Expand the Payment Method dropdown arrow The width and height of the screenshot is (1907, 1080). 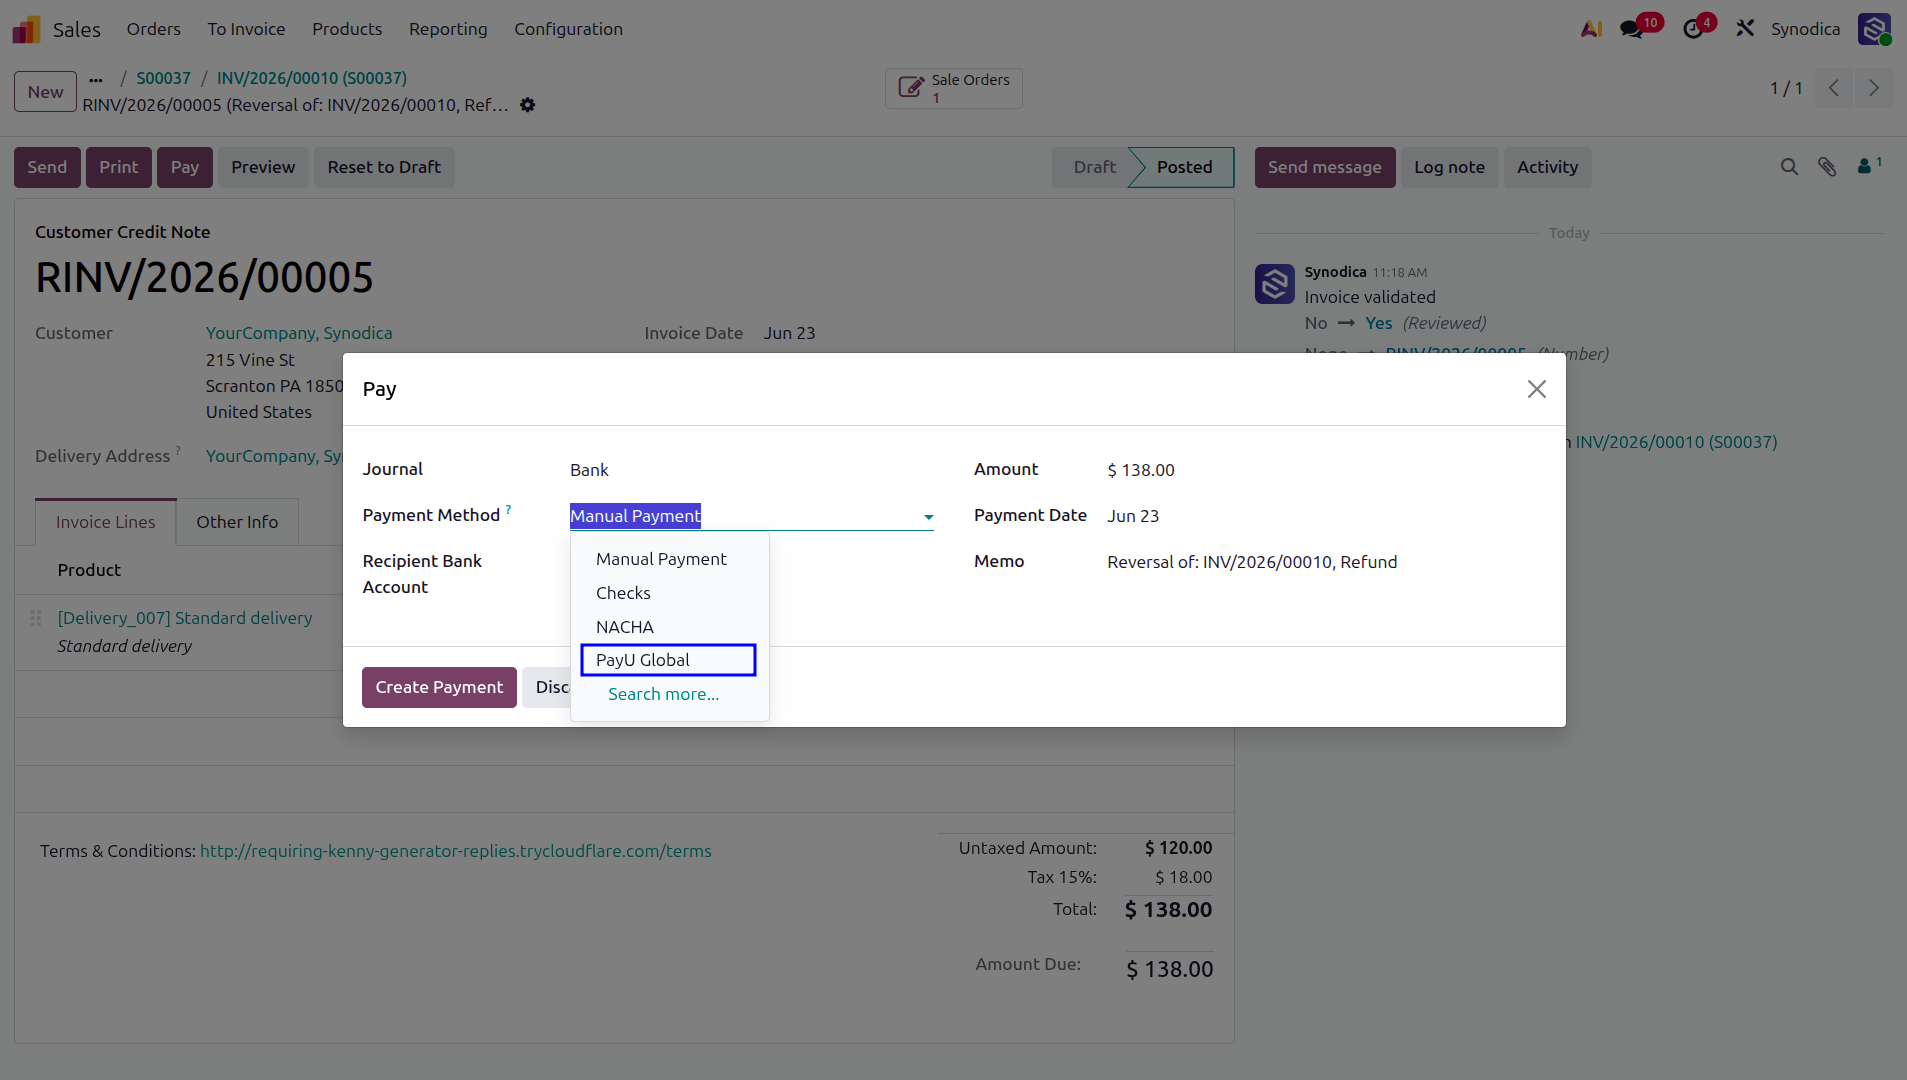tap(928, 517)
